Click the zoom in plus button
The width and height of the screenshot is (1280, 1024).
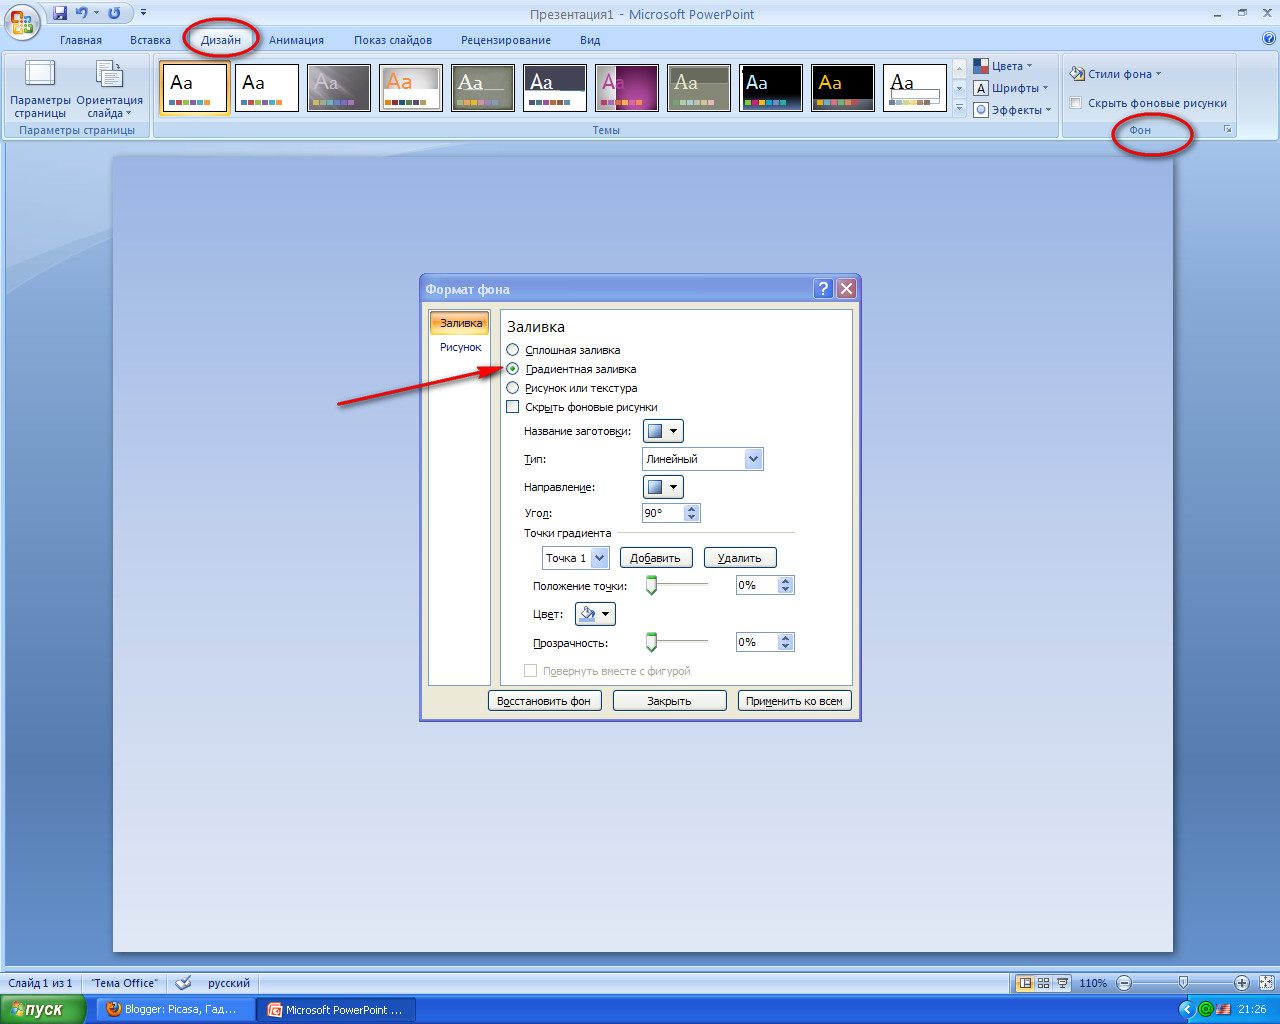coord(1242,983)
